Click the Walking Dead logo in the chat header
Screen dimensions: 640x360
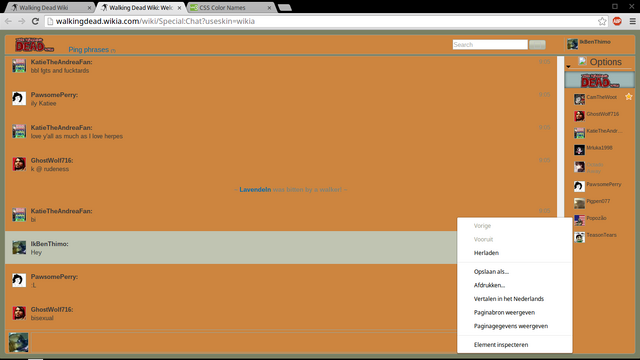pyautogui.click(x=34, y=44)
